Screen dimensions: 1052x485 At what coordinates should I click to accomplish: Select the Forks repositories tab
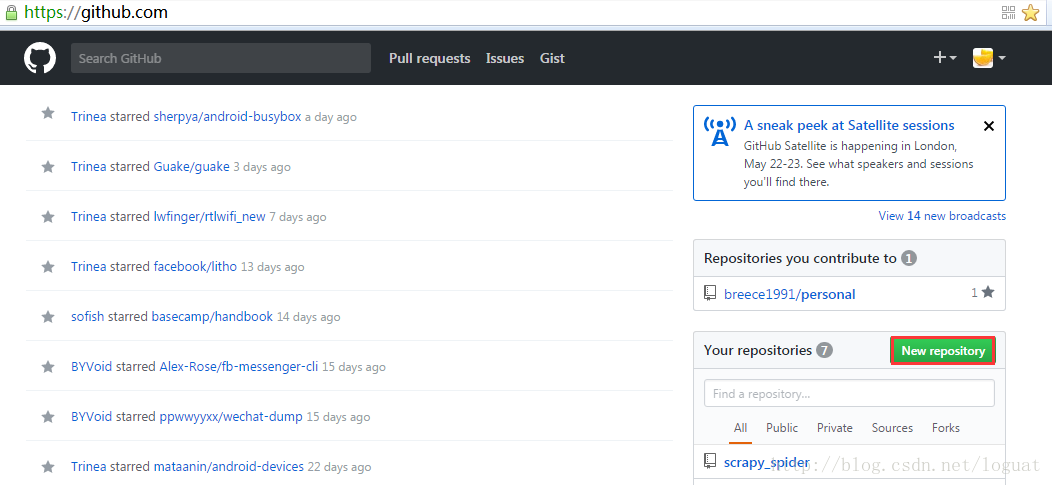pos(945,428)
